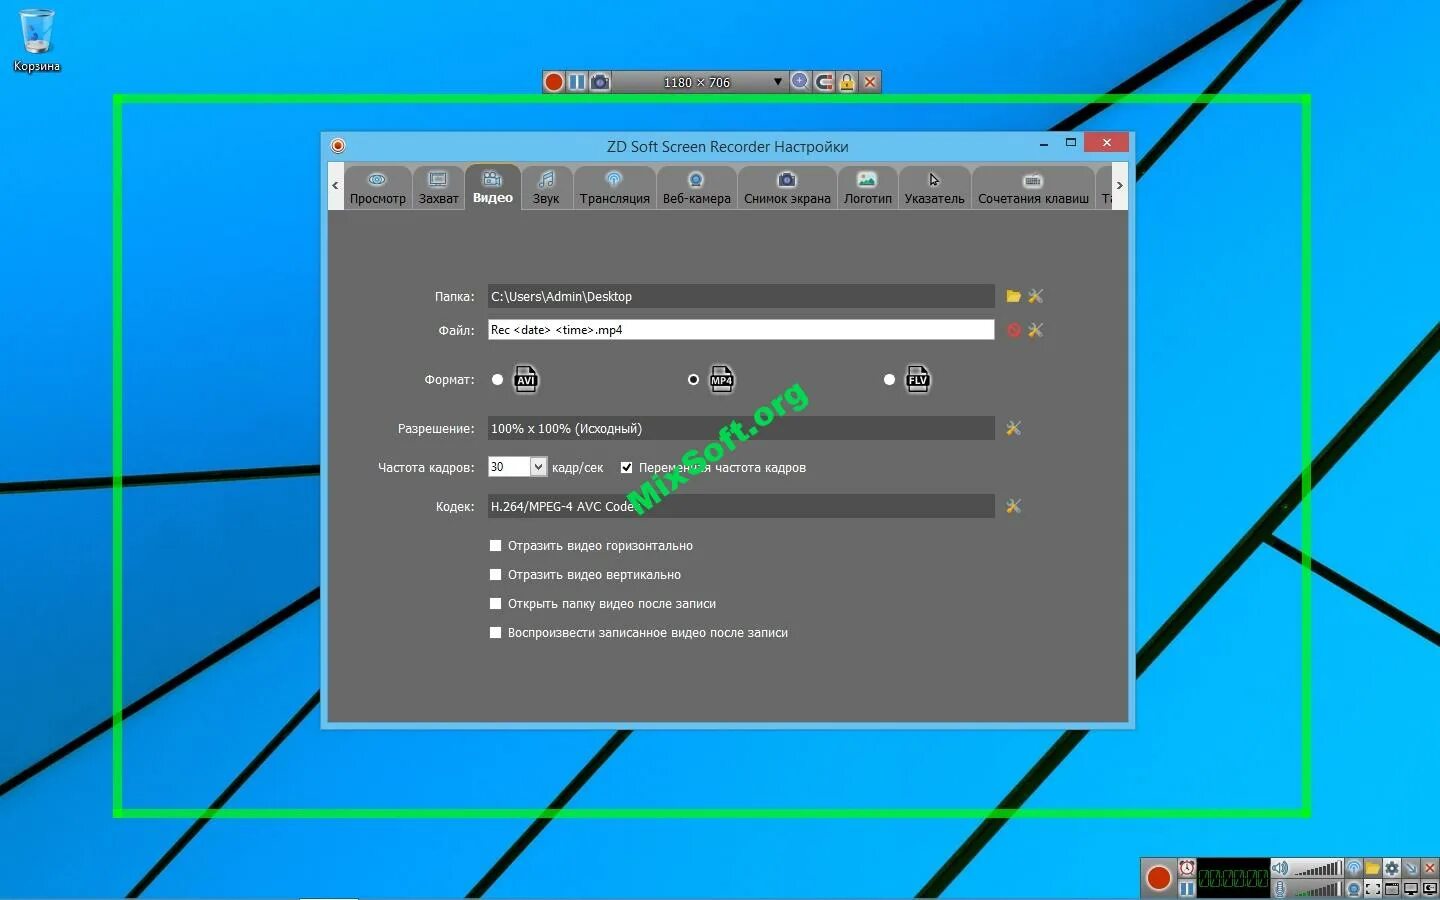Close the capture frame with the red X

870,82
